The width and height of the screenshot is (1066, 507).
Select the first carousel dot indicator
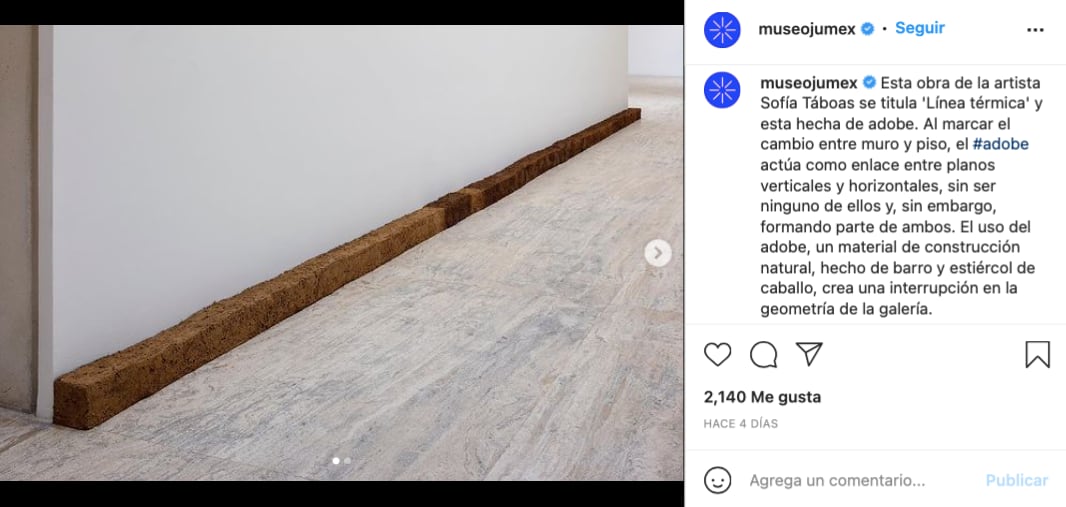pyautogui.click(x=335, y=461)
